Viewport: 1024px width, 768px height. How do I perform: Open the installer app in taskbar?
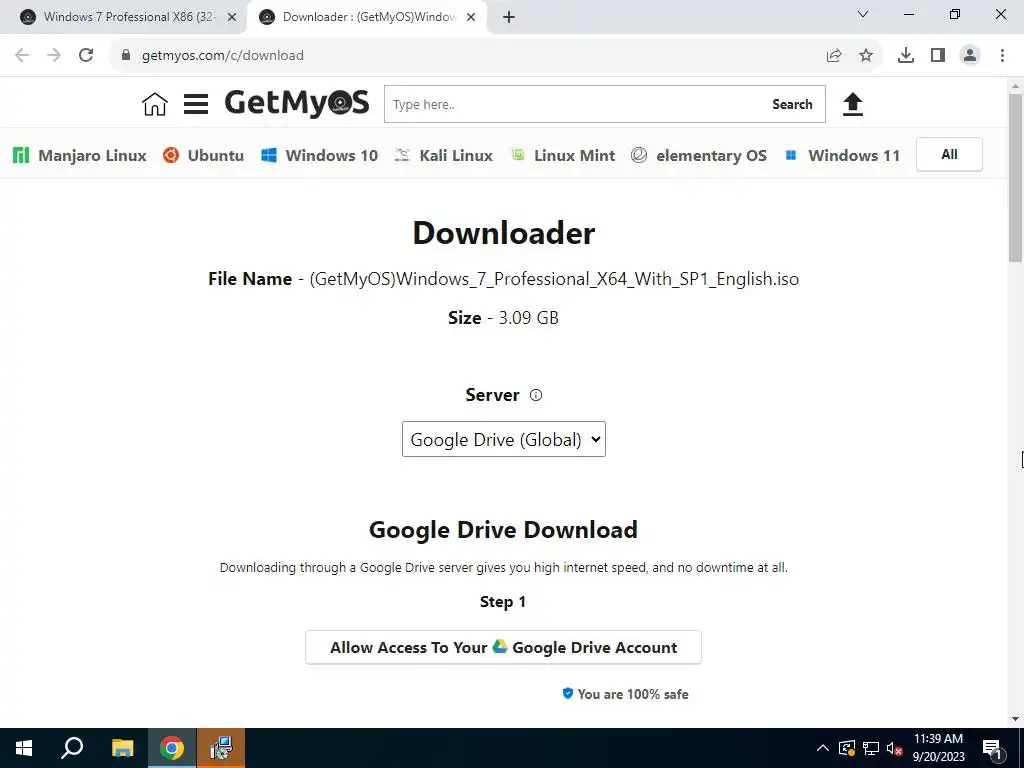click(x=221, y=748)
